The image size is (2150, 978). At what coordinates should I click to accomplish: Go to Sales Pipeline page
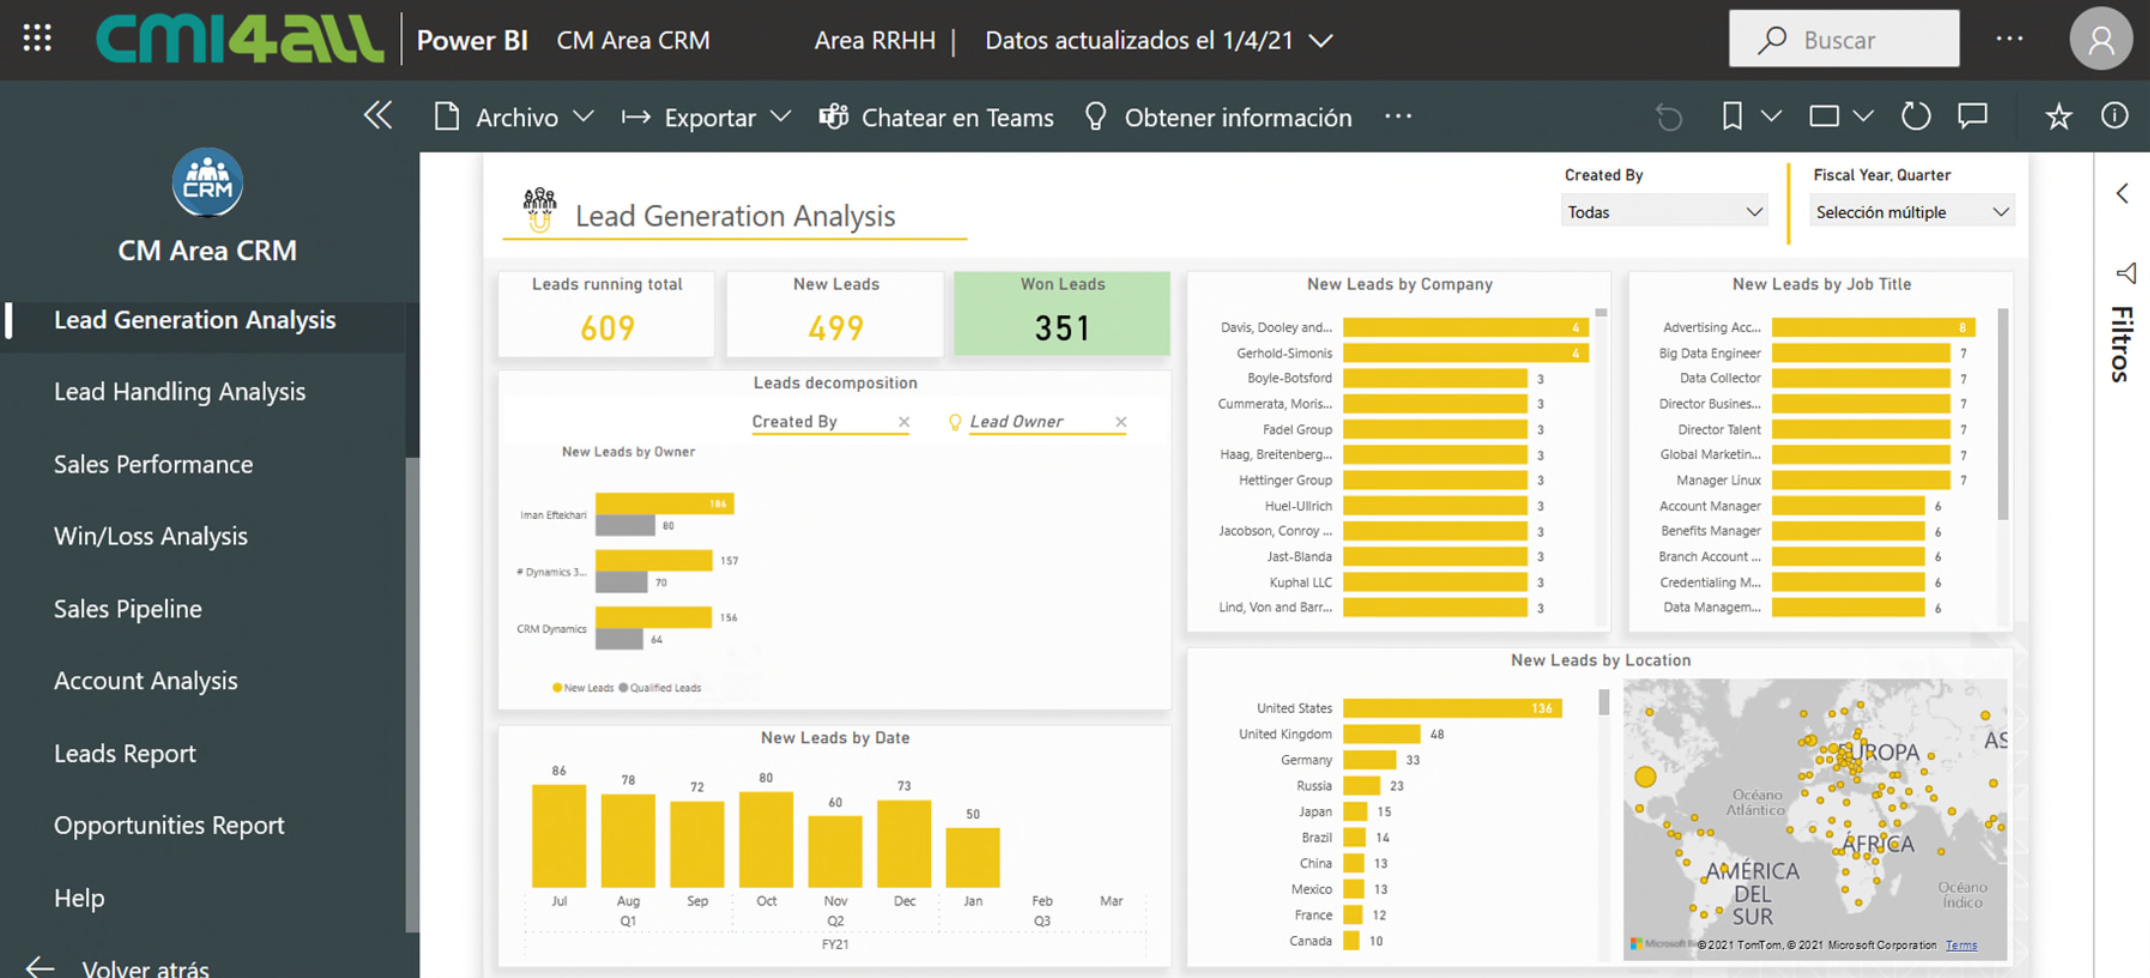tap(128, 608)
